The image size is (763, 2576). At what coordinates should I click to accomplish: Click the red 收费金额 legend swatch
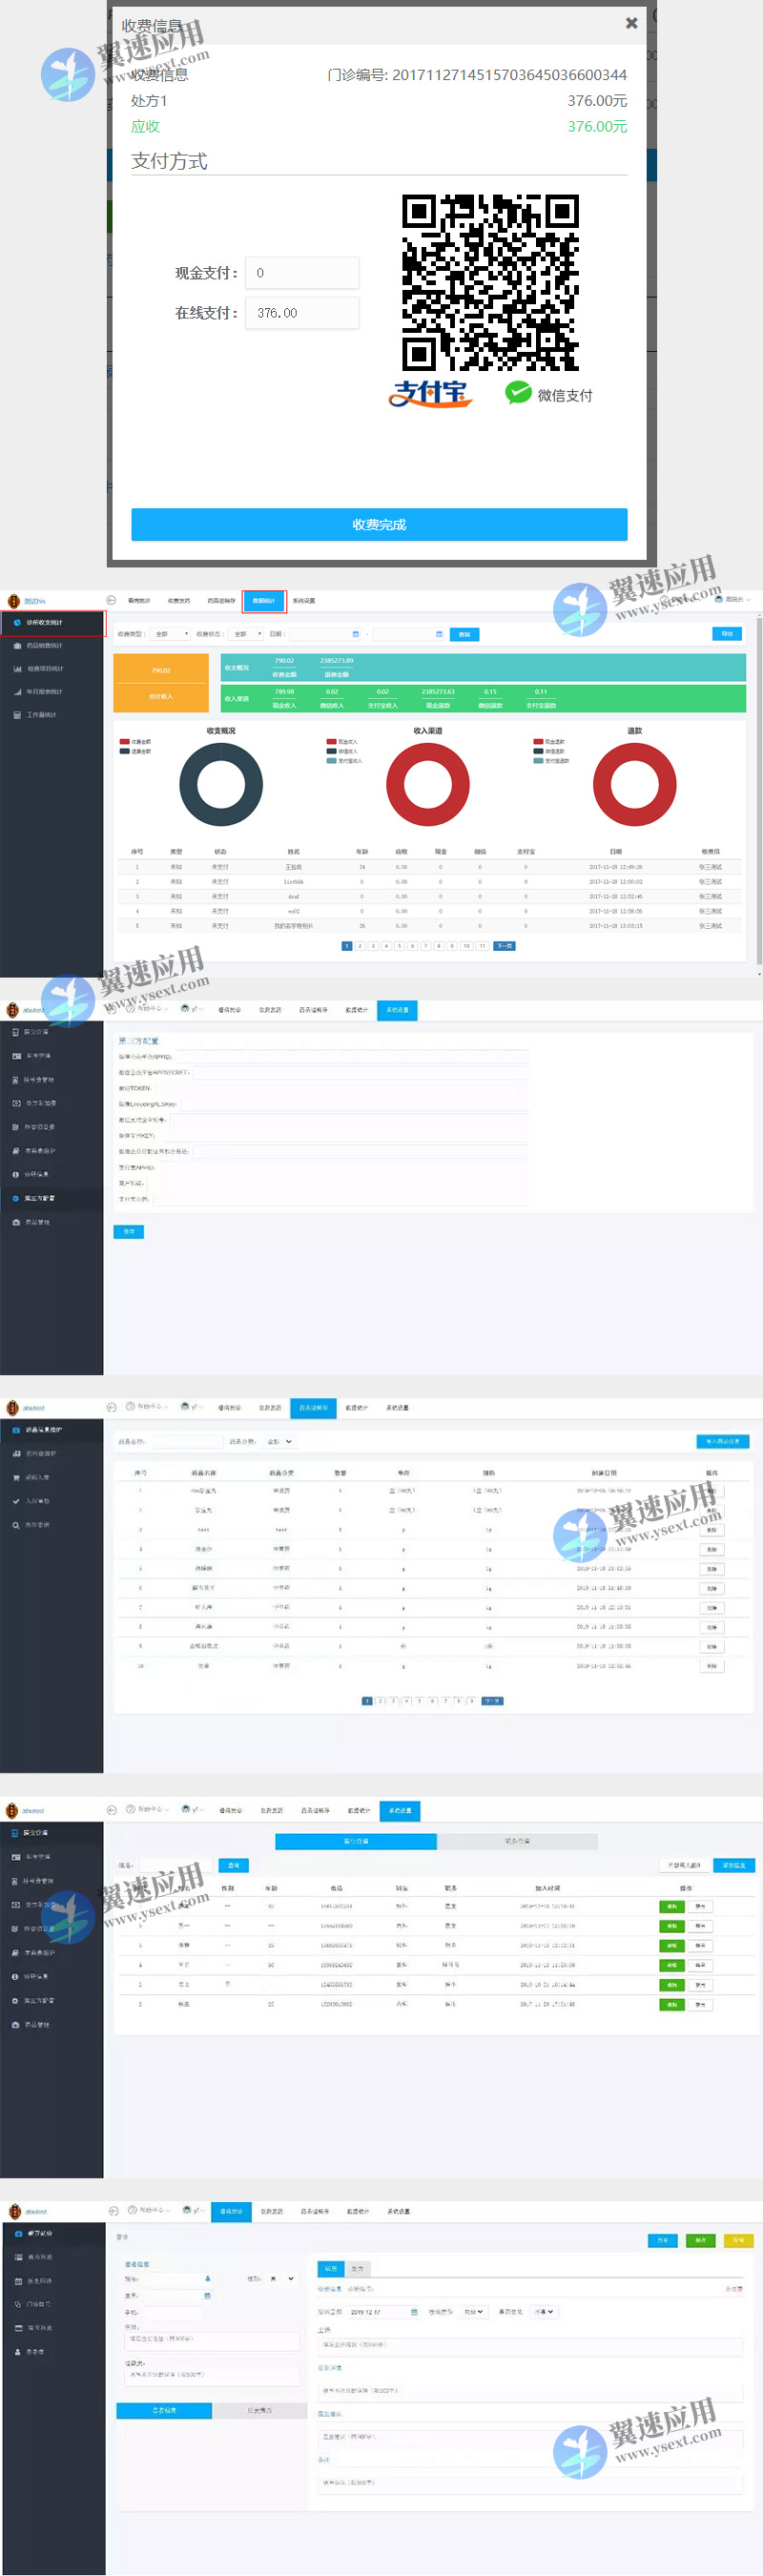[x=124, y=742]
